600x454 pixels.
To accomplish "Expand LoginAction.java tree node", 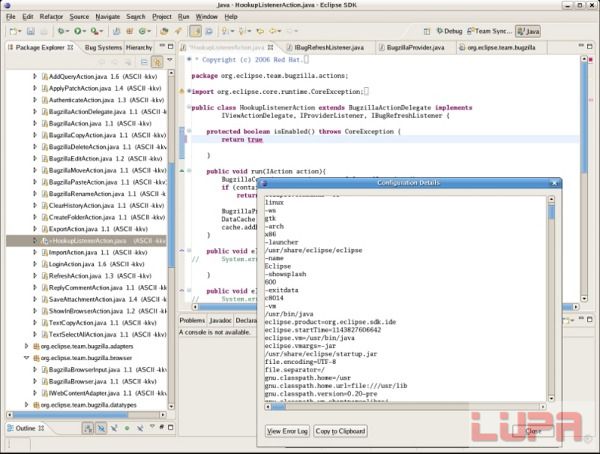I will point(35,264).
